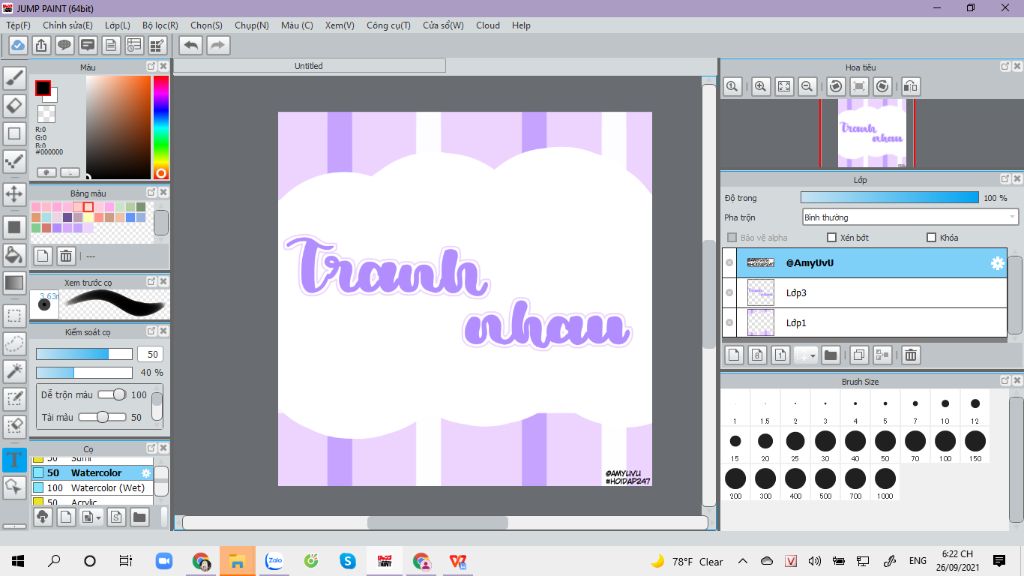Adjust the Độ trong opacity slider
Viewport: 1024px width, 576px height.
pos(889,198)
